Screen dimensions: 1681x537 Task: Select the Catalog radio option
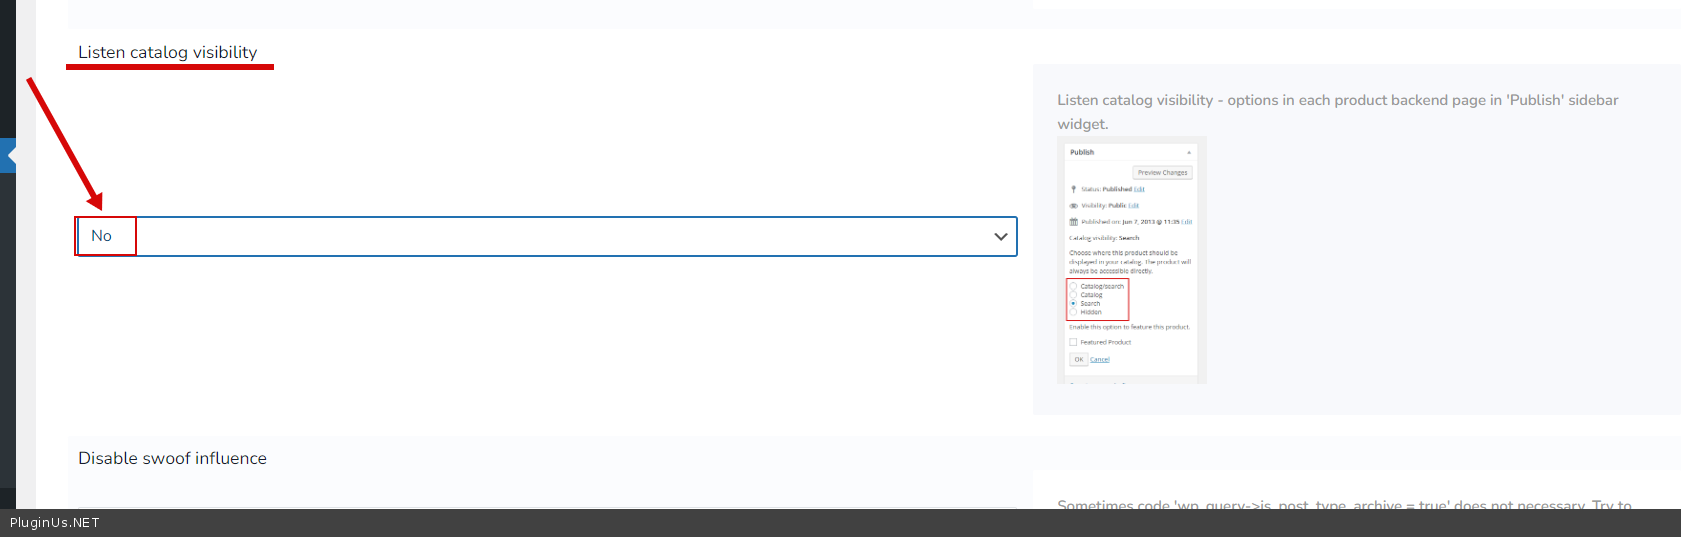click(1074, 295)
